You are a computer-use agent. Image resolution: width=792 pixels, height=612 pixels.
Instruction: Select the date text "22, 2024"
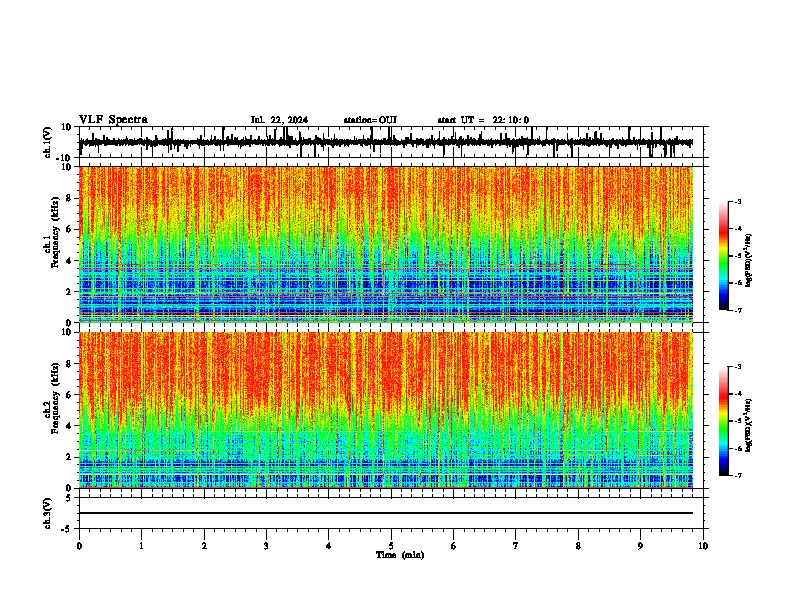[288, 120]
